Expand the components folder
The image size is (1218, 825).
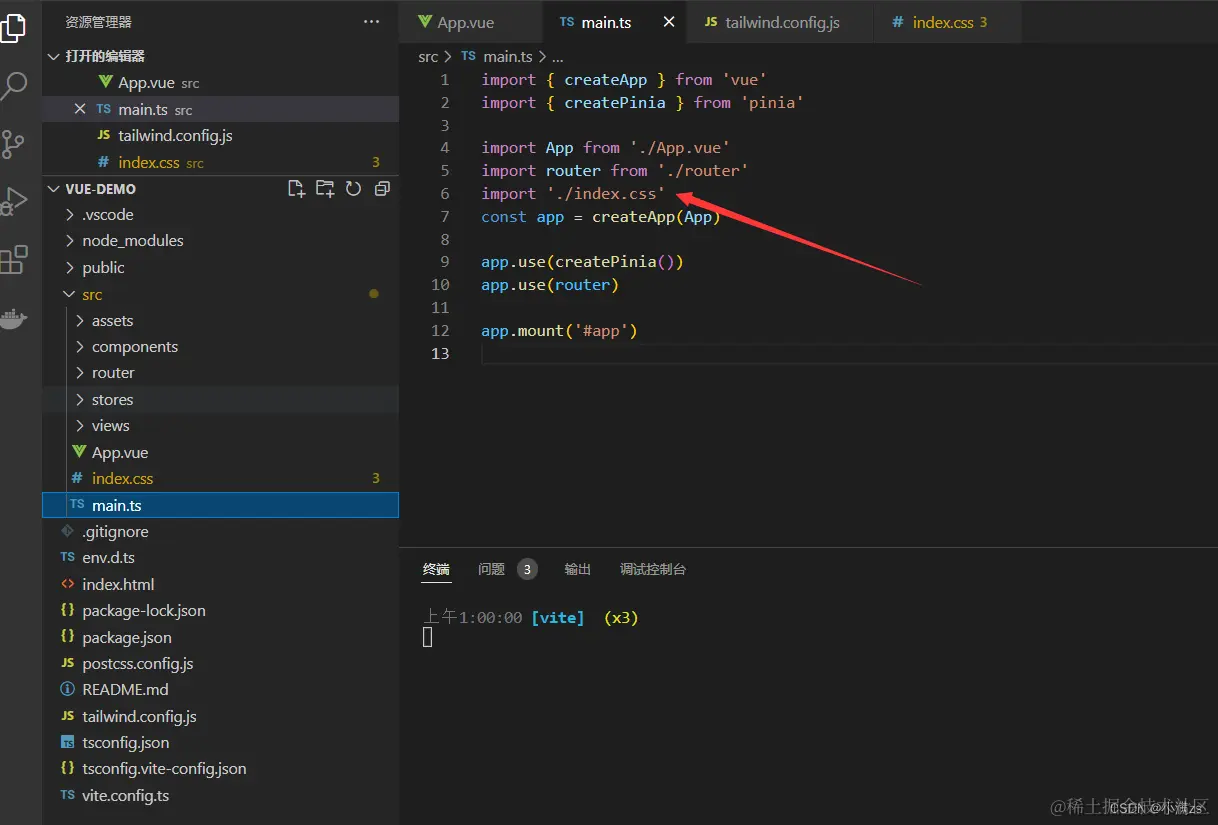pyautogui.click(x=220, y=346)
